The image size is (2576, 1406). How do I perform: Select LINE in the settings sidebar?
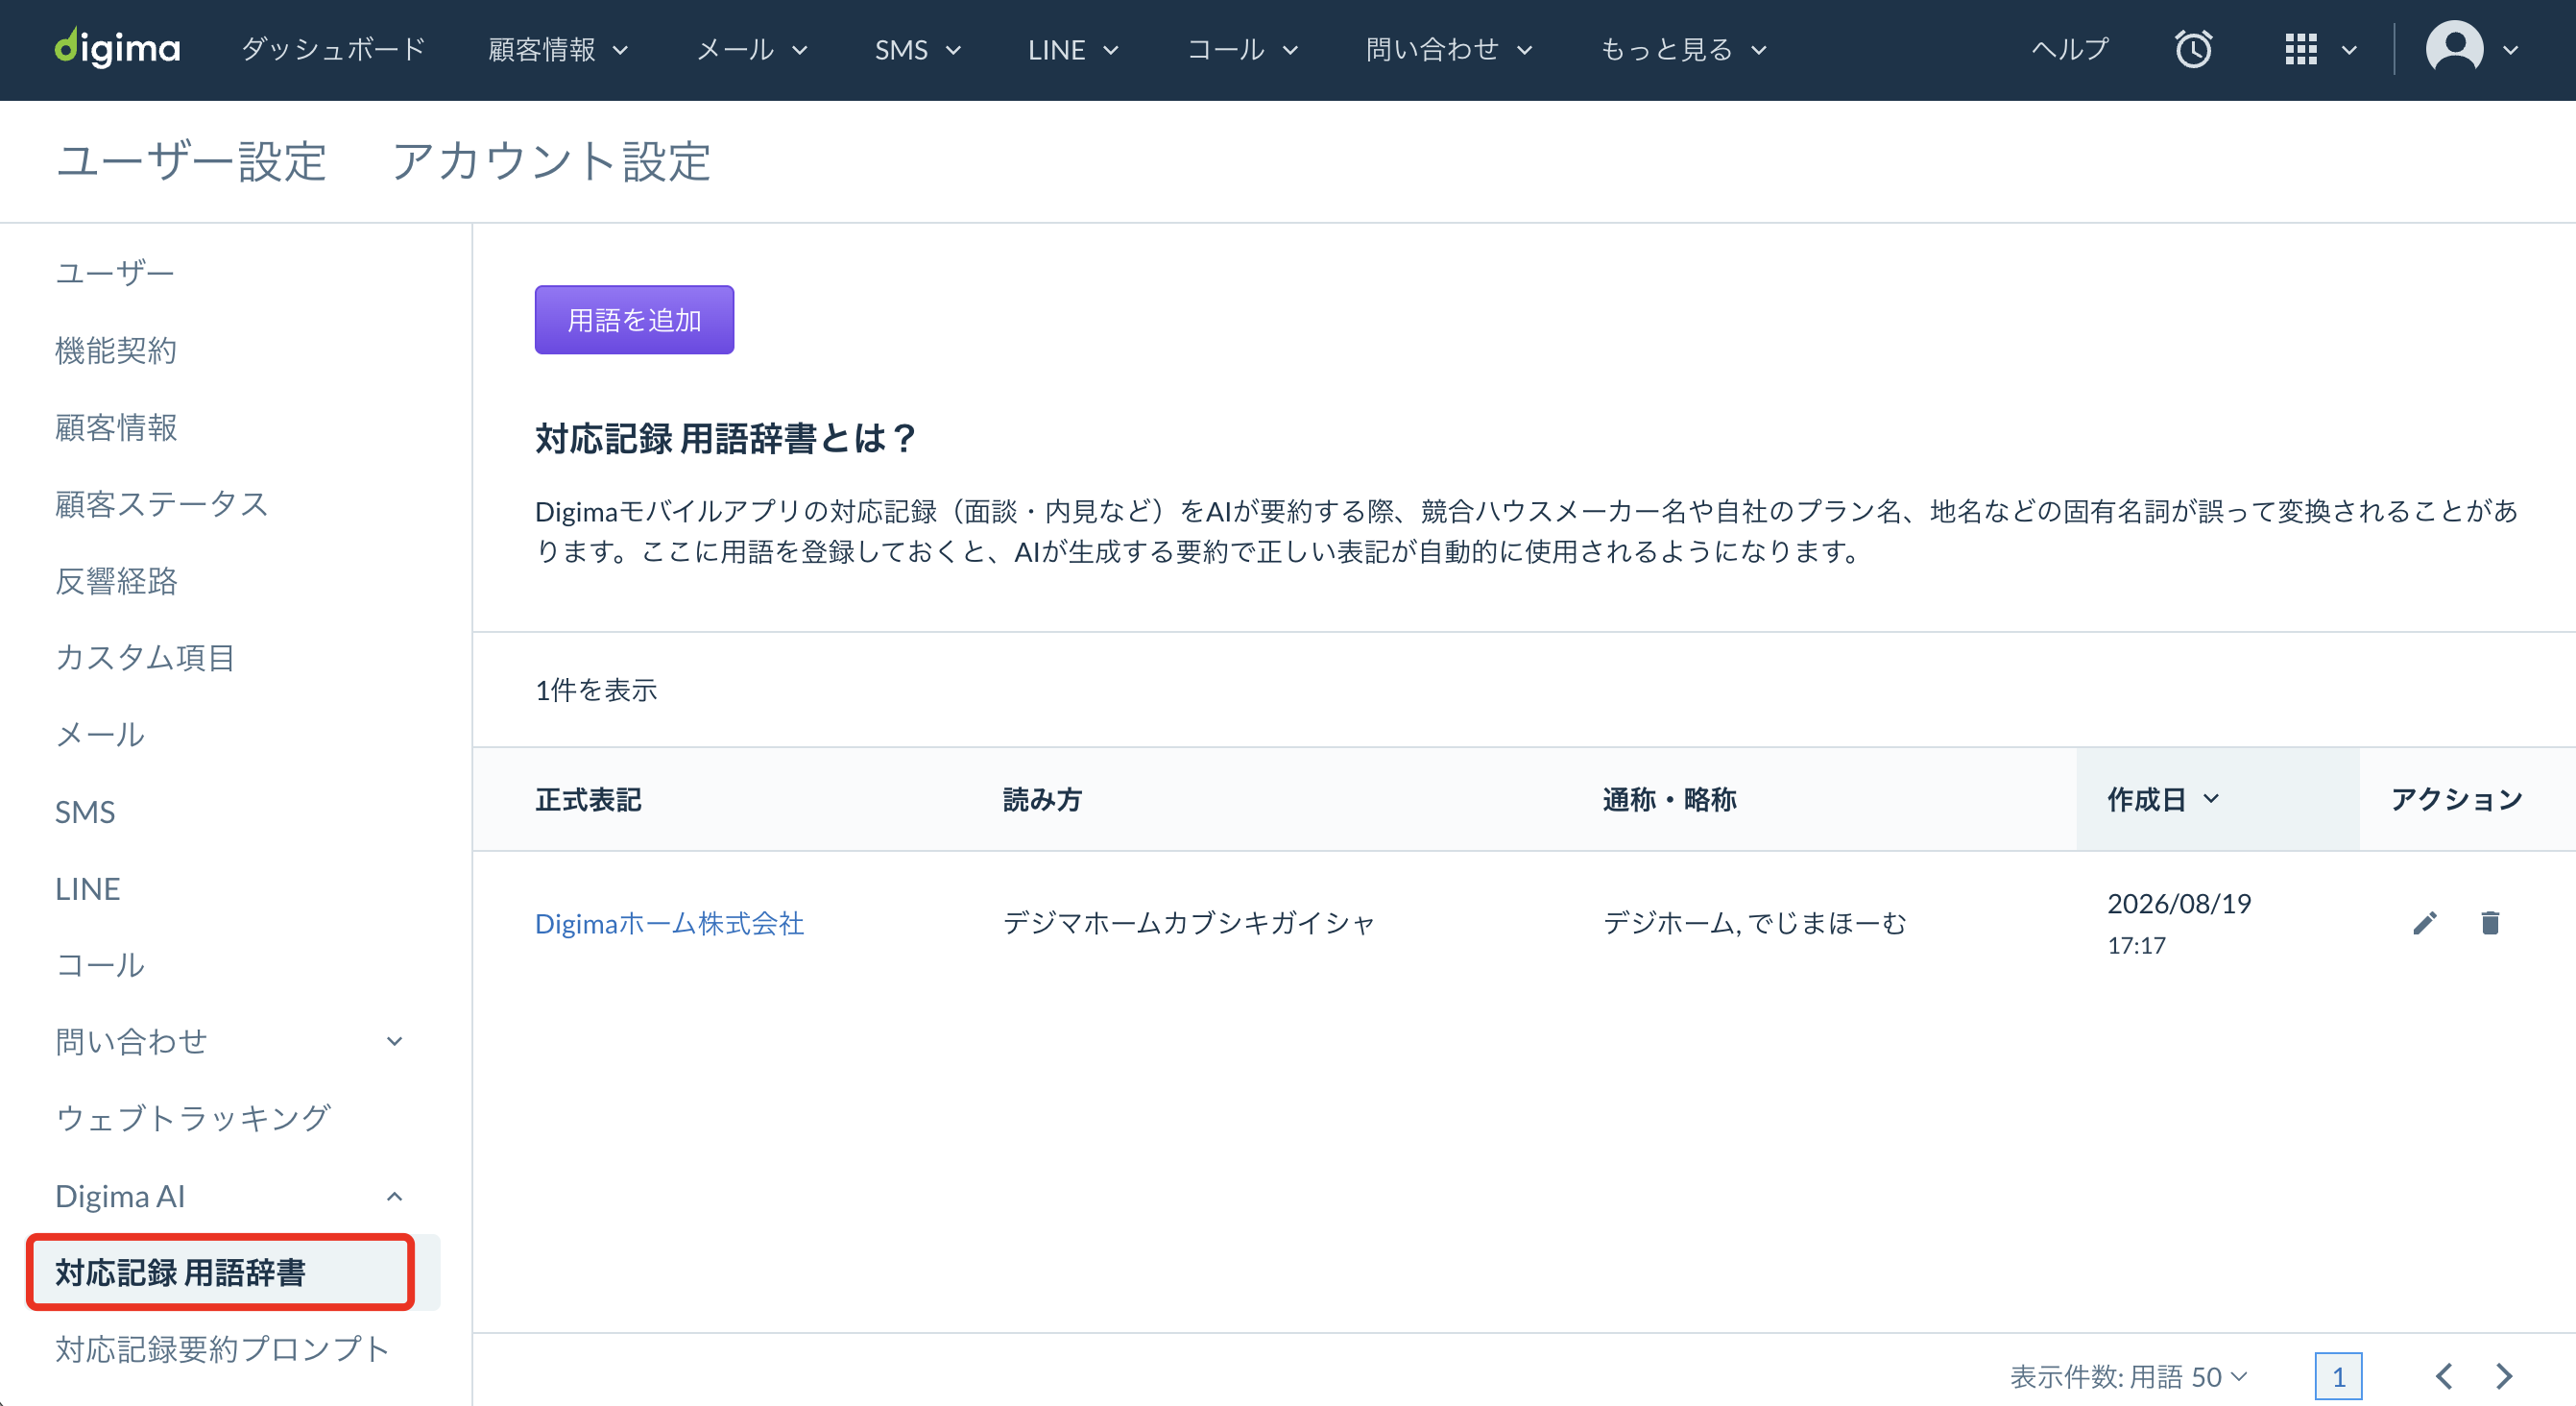click(88, 889)
